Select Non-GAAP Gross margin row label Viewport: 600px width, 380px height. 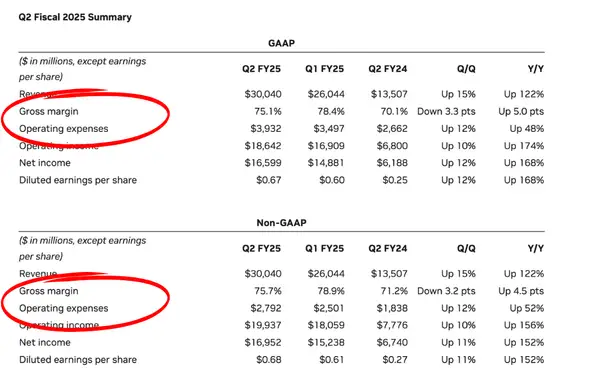49,291
